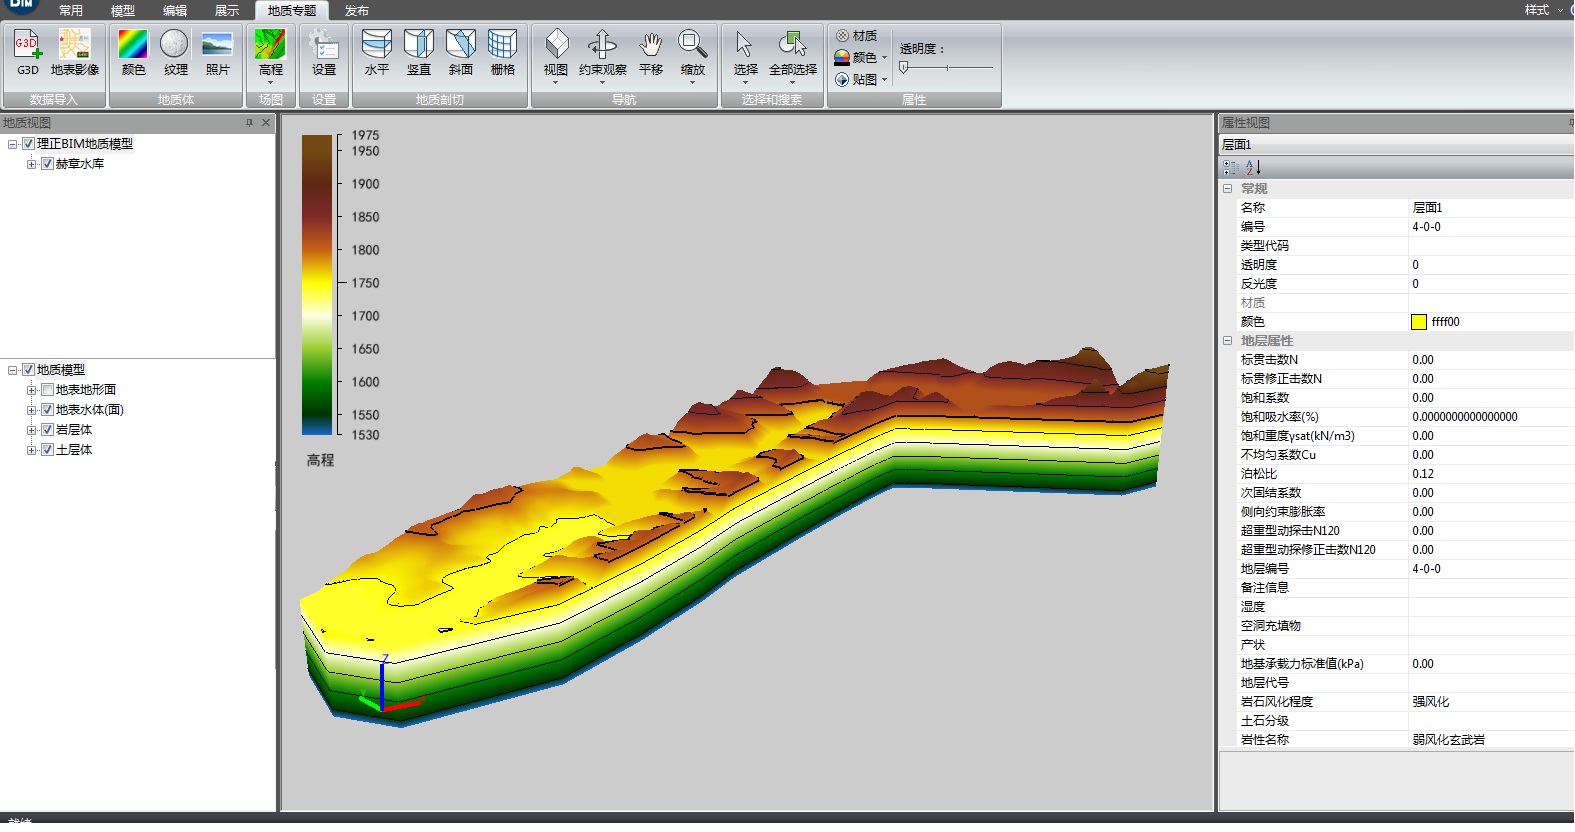Choose the 栅格 grid section tool
This screenshot has width=1575, height=832.
click(x=502, y=46)
